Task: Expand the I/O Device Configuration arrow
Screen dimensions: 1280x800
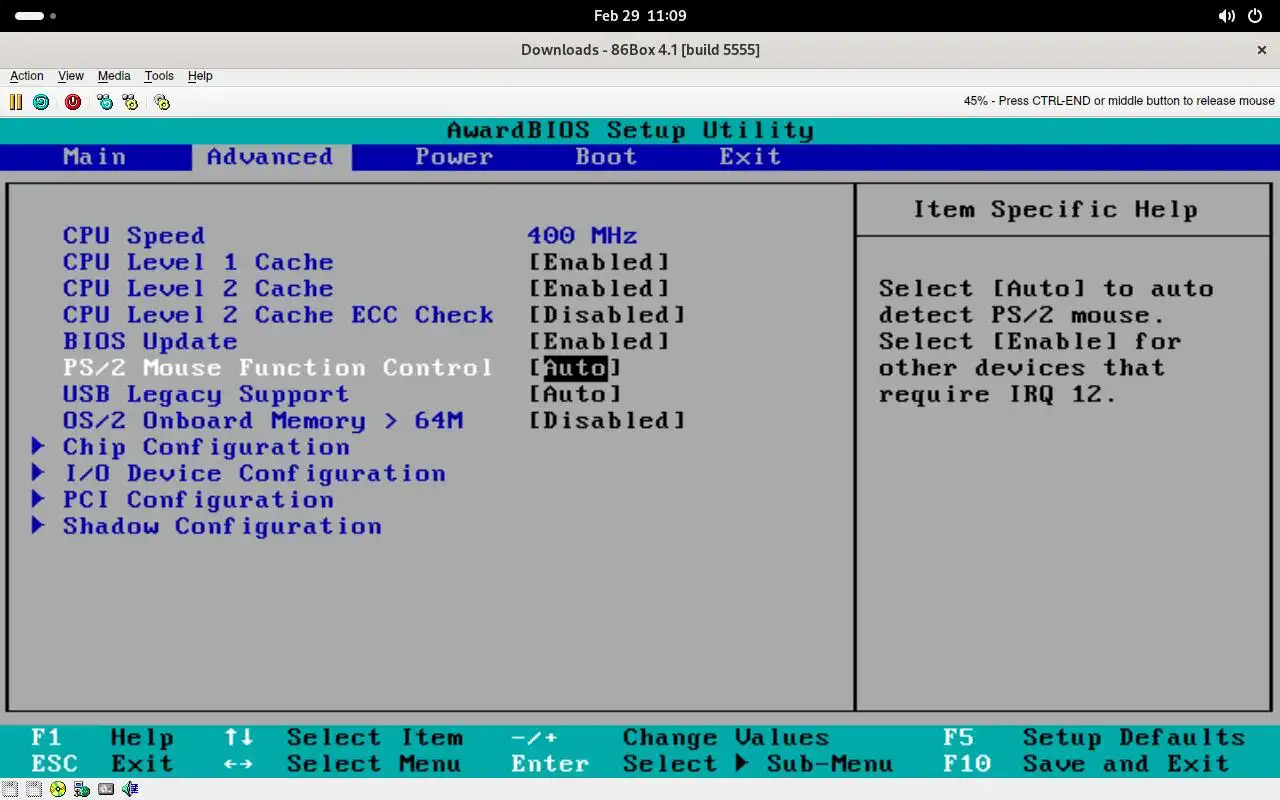Action: coord(38,472)
